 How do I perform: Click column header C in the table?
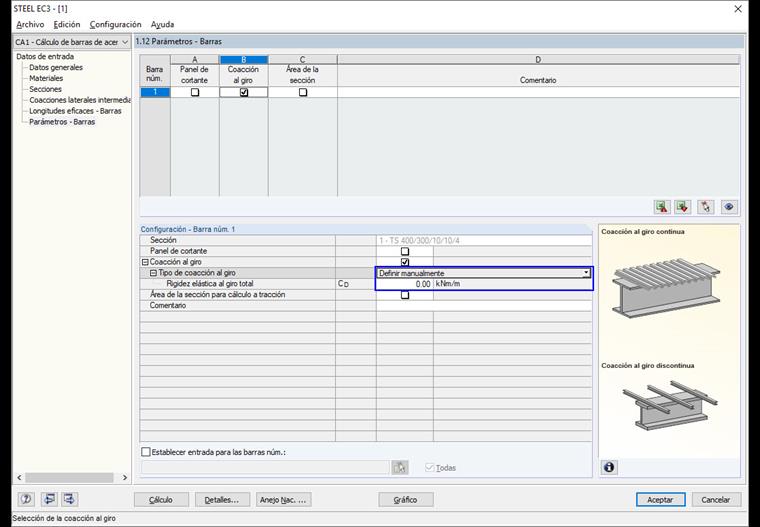302,60
